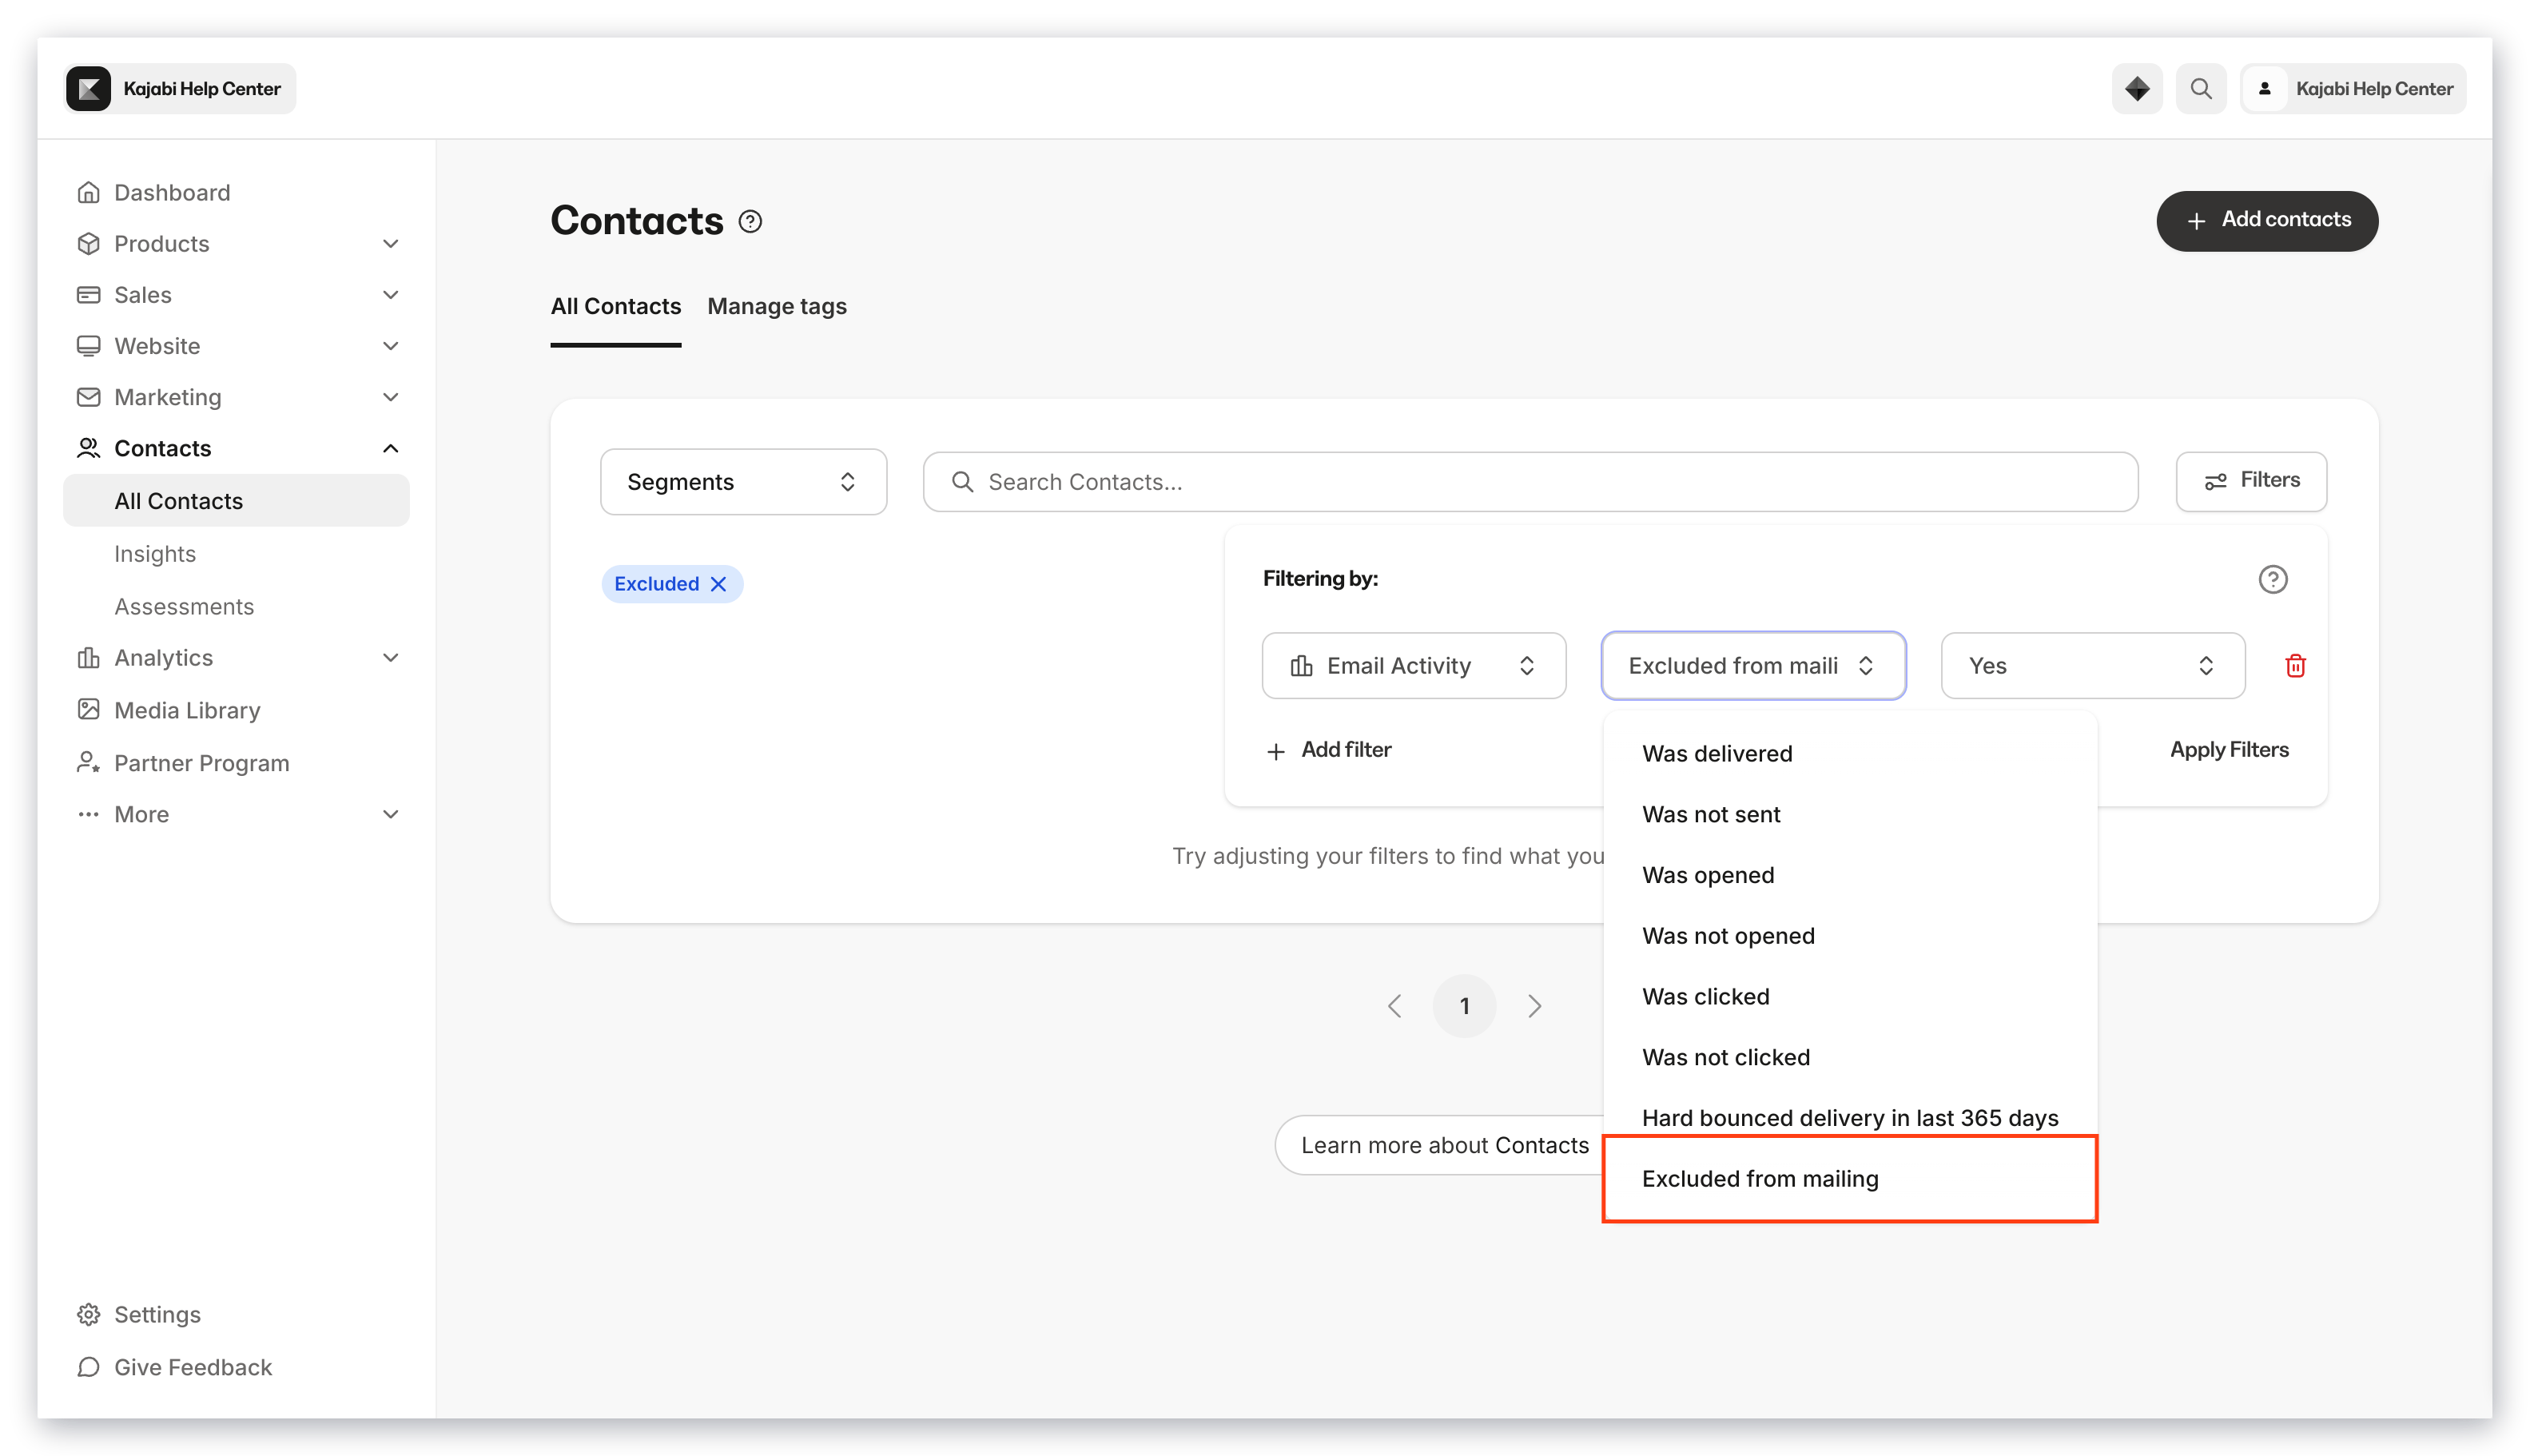Click the Add contacts button

click(2267, 221)
